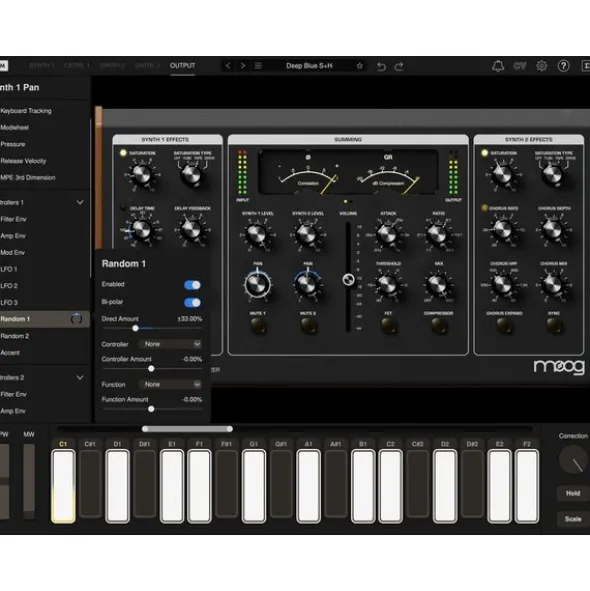The height and width of the screenshot is (591, 590).
Task: Select Accent in the modulation list
Action: pyautogui.click(x=44, y=353)
